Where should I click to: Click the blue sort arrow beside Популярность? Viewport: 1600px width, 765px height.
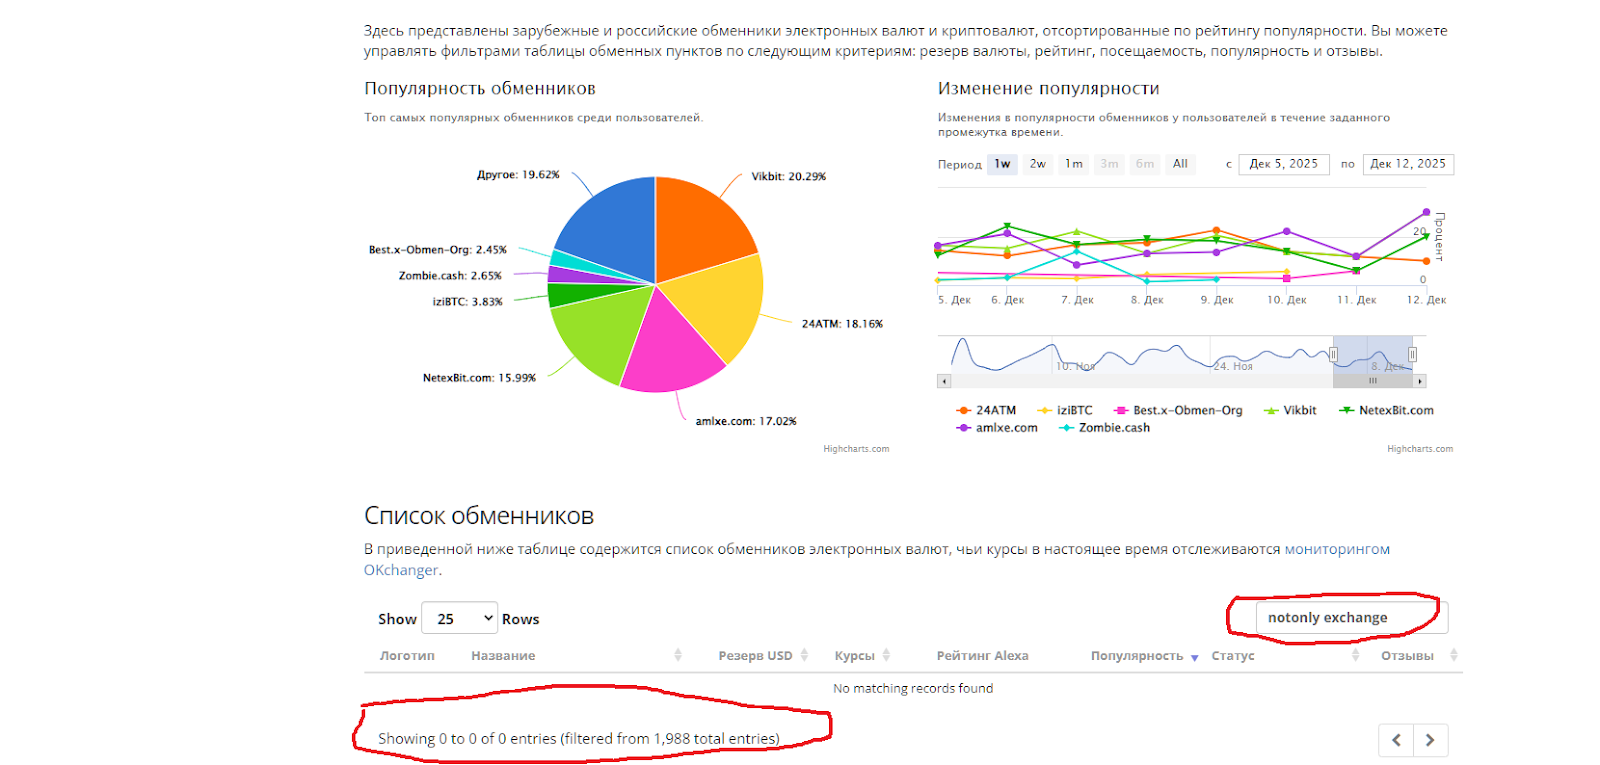coord(1194,657)
